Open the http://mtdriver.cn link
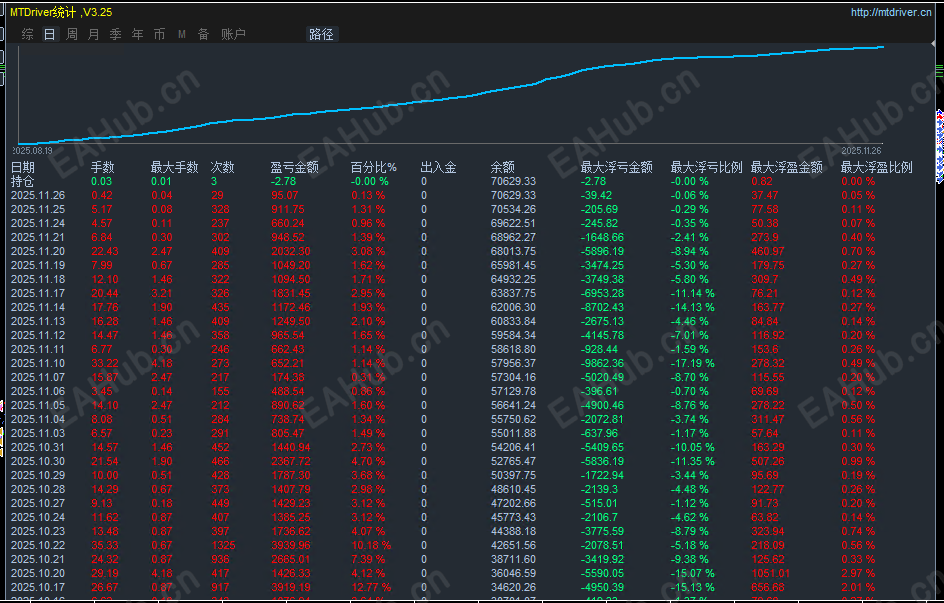 pyautogui.click(x=891, y=12)
